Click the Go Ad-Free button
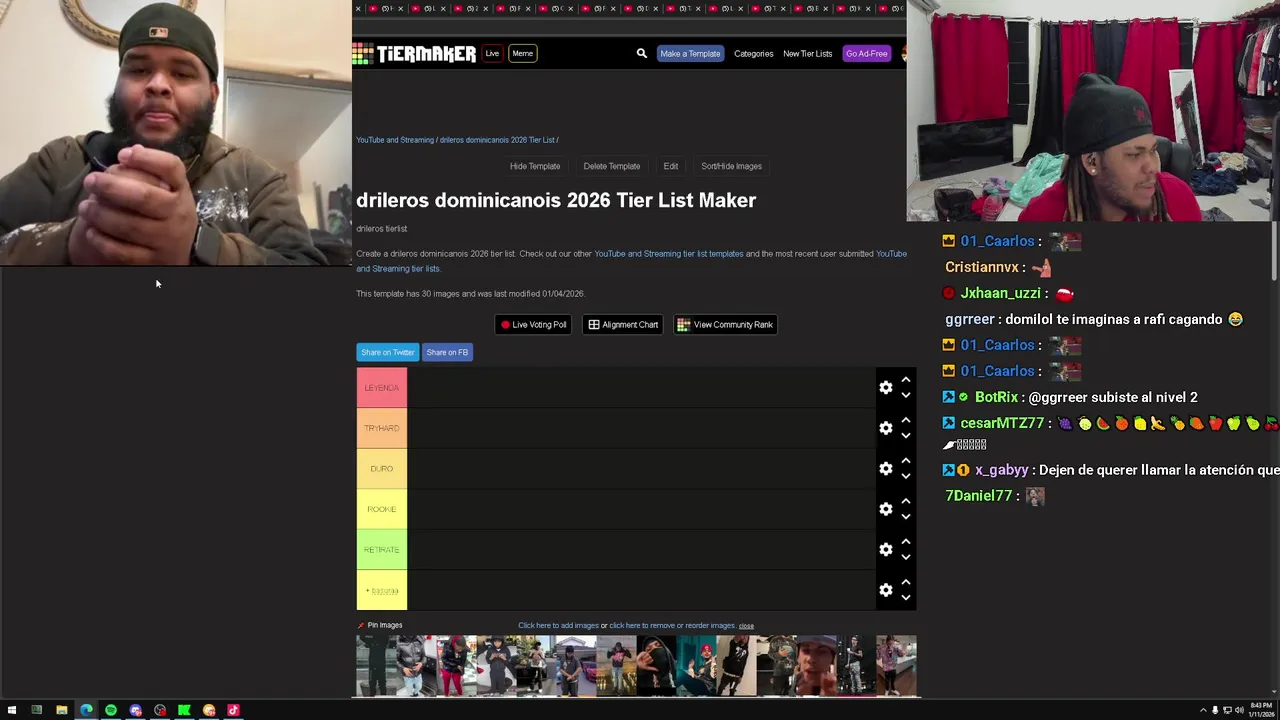Screen dimensions: 1280x720 [x=866, y=53]
